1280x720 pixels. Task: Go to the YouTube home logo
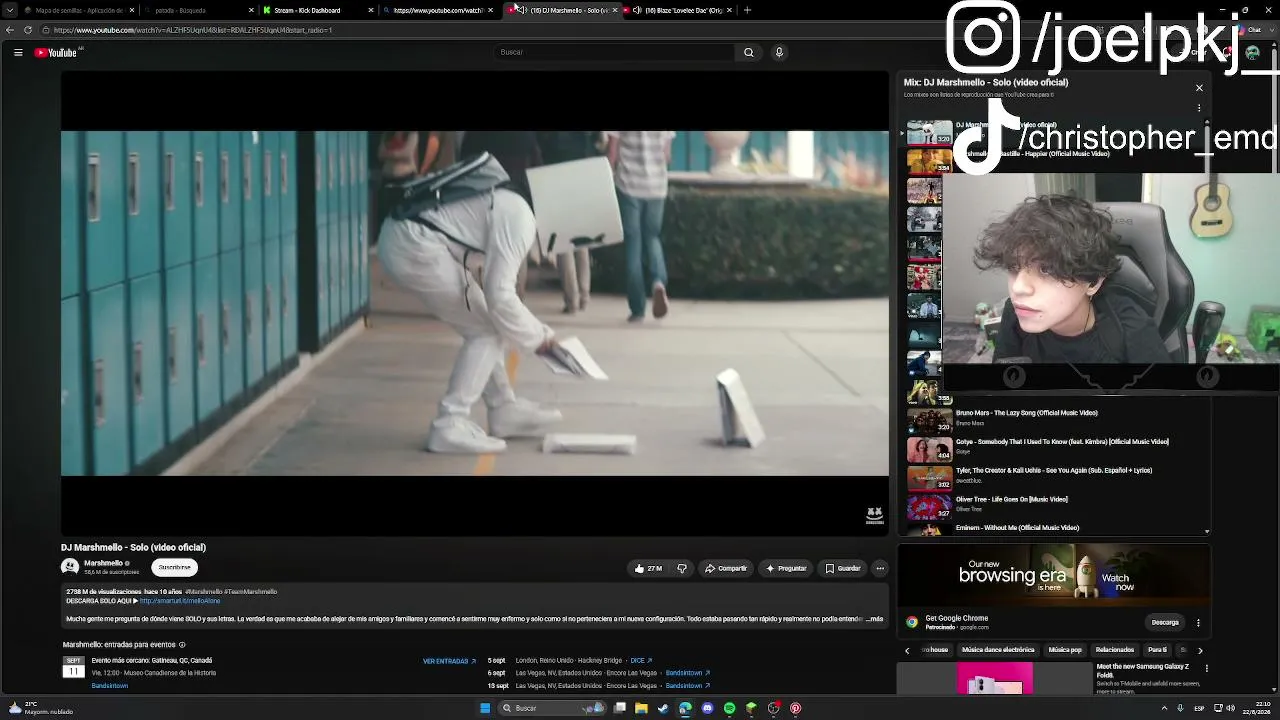tap(56, 52)
